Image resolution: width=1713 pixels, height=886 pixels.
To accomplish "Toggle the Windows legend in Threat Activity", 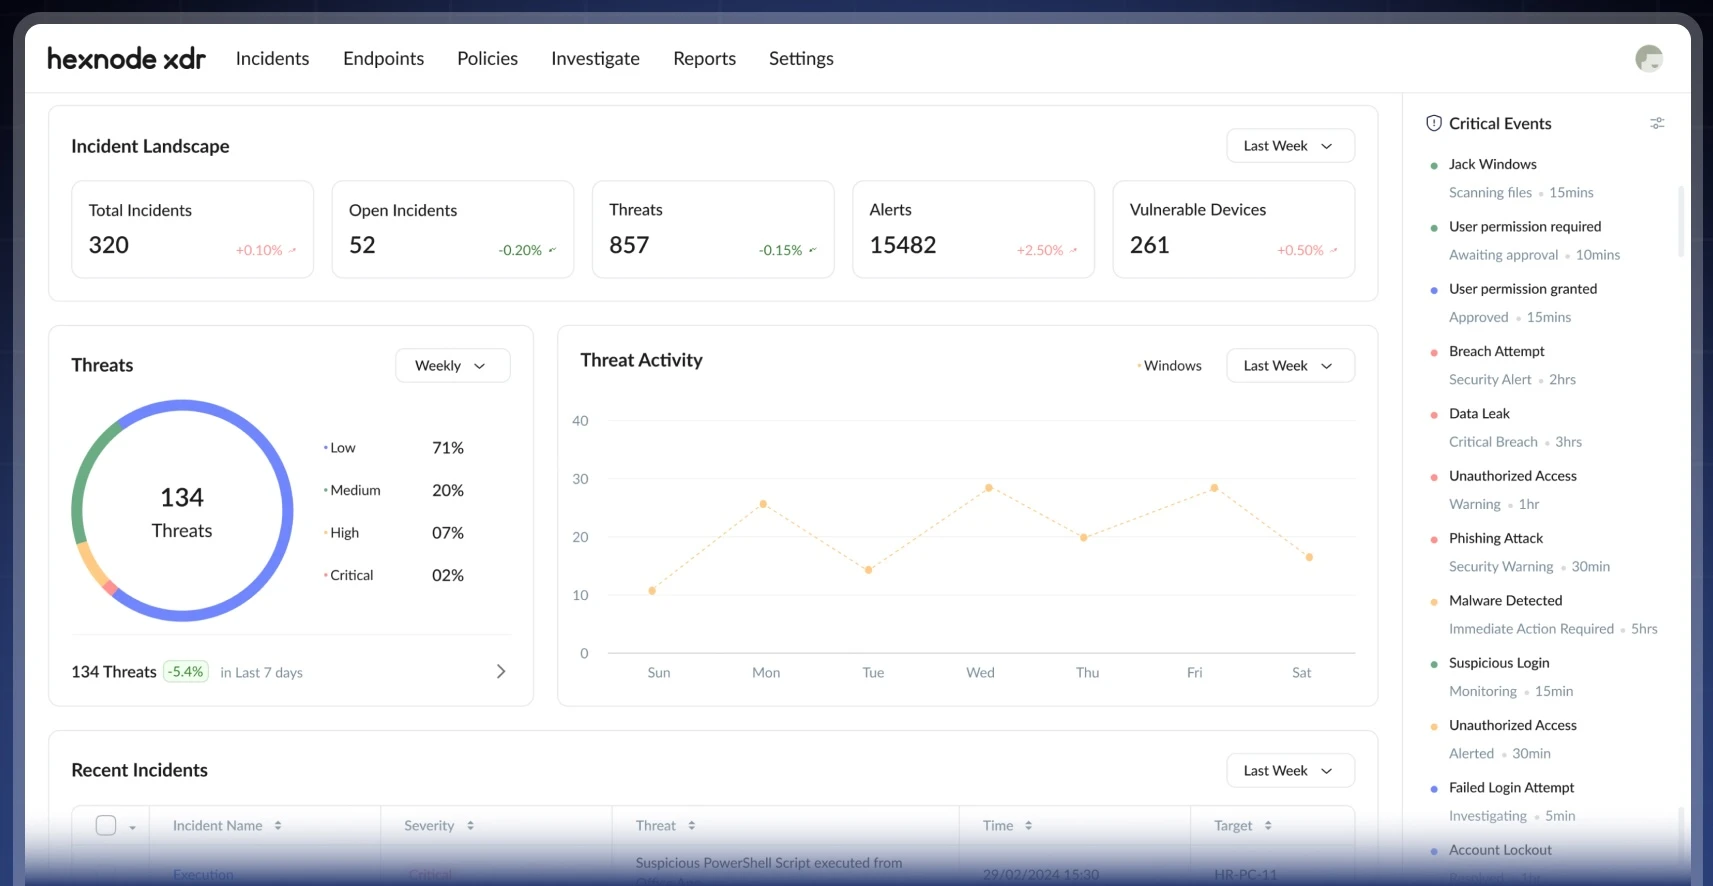I will pyautogui.click(x=1170, y=366).
